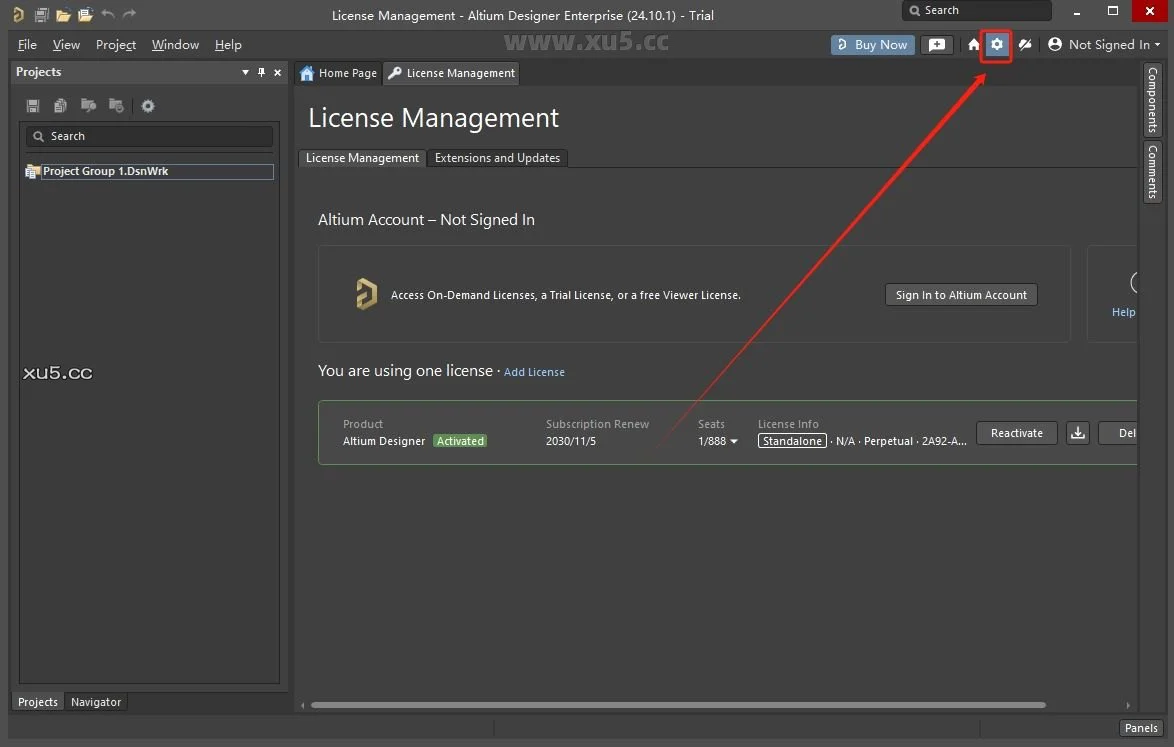Open the Preferences gear icon in top bar
The width and height of the screenshot is (1174, 747).
tap(996, 45)
